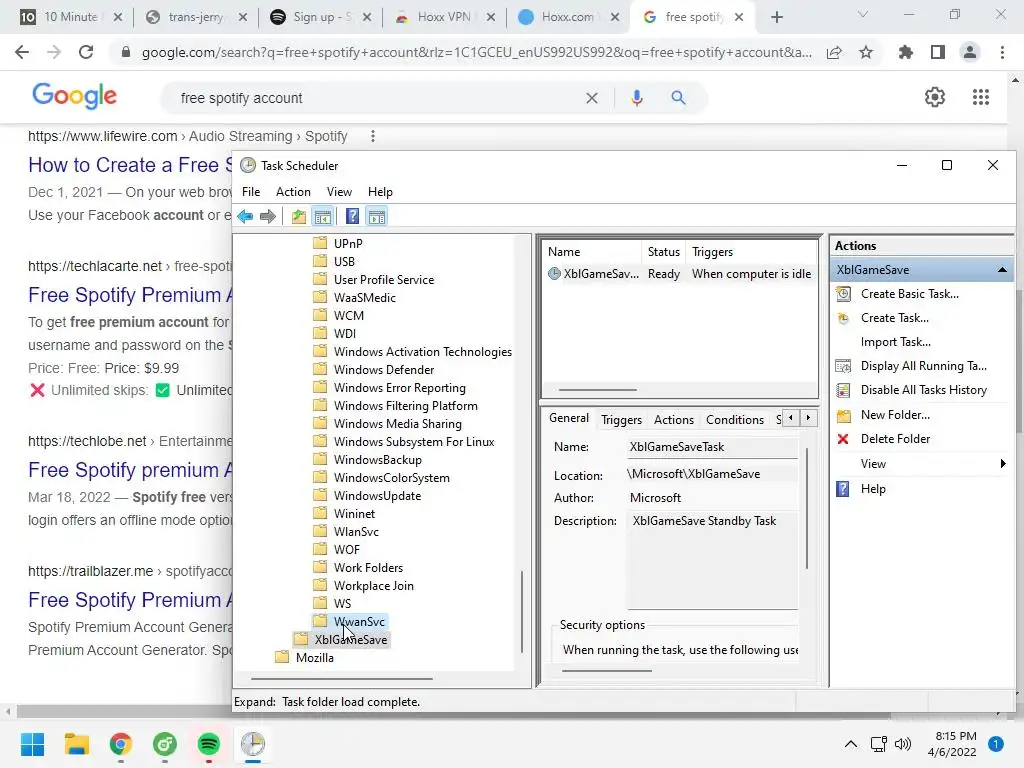Click the red Delete Folder X icon

pos(843,439)
